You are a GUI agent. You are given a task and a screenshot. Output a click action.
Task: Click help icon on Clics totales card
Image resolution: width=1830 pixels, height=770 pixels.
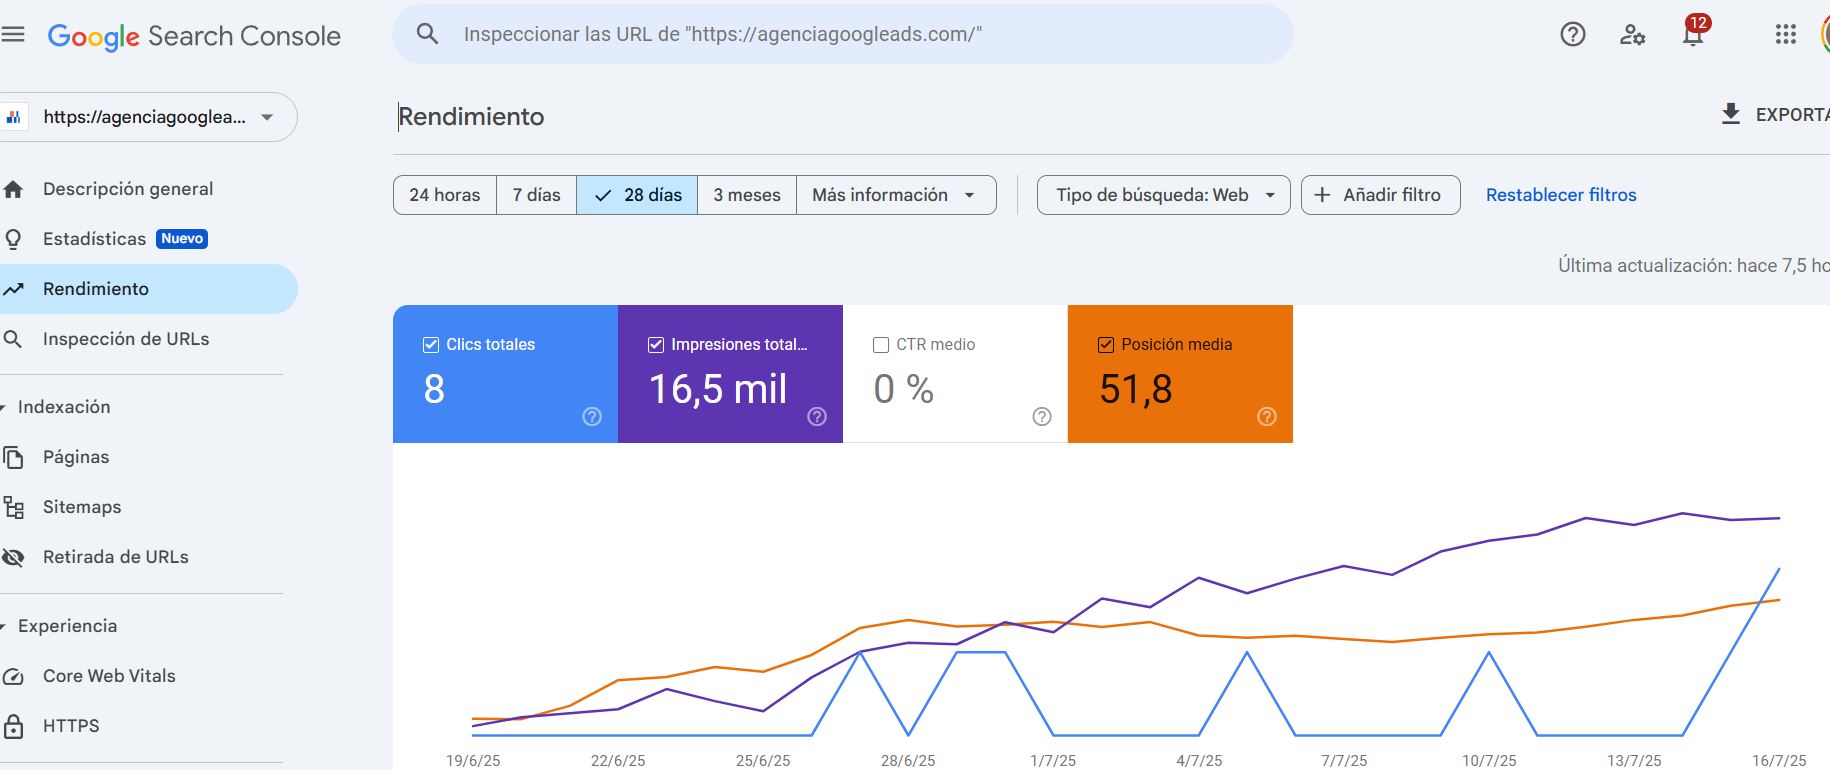592,417
